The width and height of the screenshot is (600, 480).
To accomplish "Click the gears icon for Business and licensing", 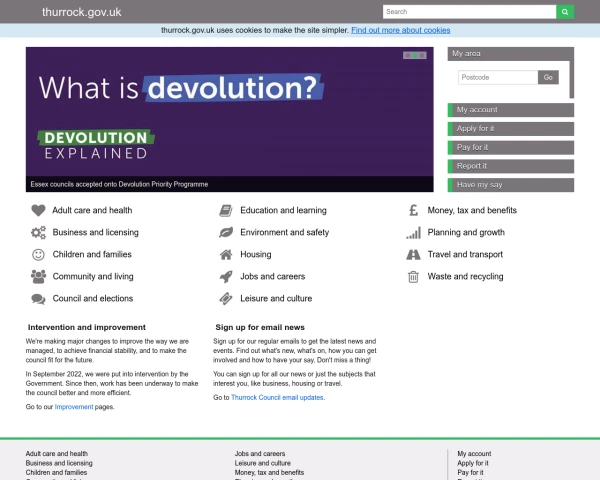I will click(x=38, y=232).
